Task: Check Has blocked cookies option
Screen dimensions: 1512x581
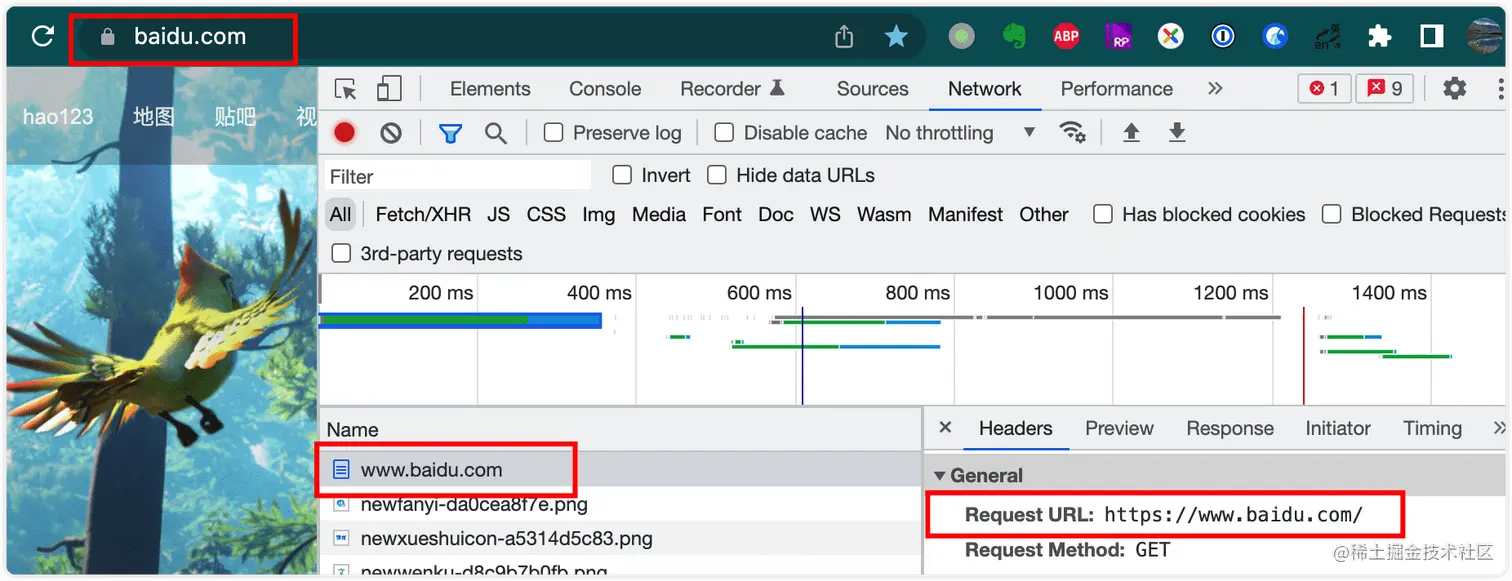Action: pyautogui.click(x=1103, y=214)
